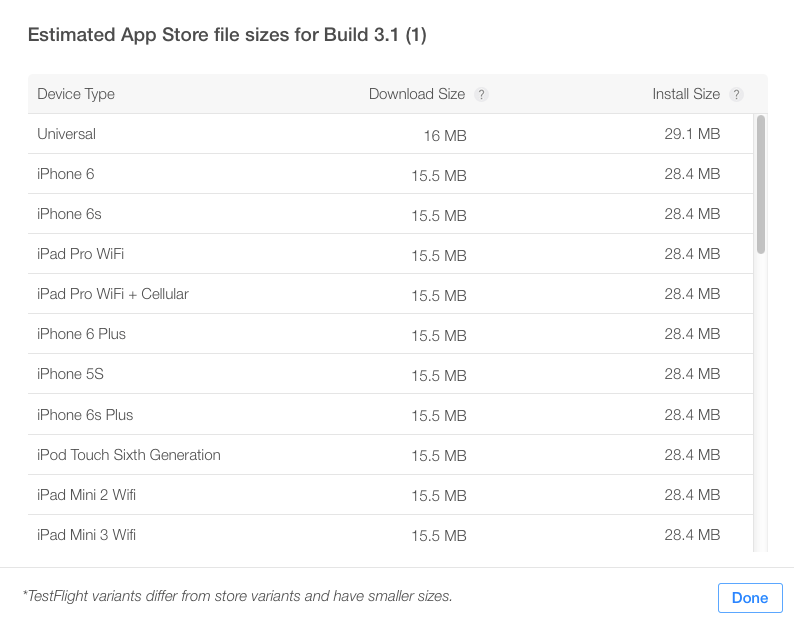Click the iPhone 6s Plus install size value
794x619 pixels.
coord(692,415)
